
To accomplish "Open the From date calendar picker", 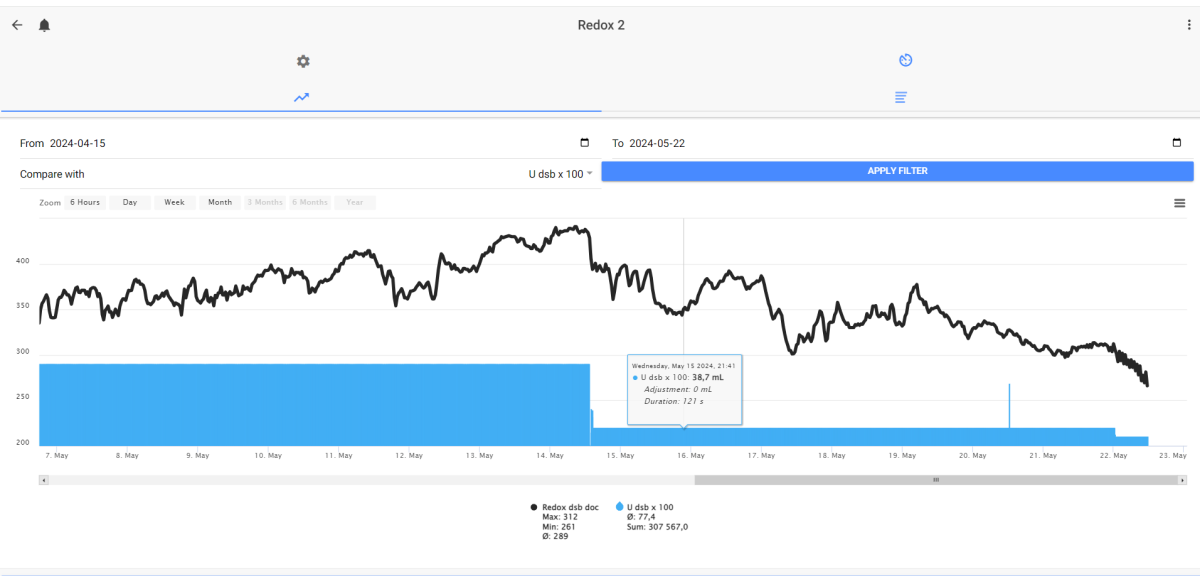I will coord(585,143).
